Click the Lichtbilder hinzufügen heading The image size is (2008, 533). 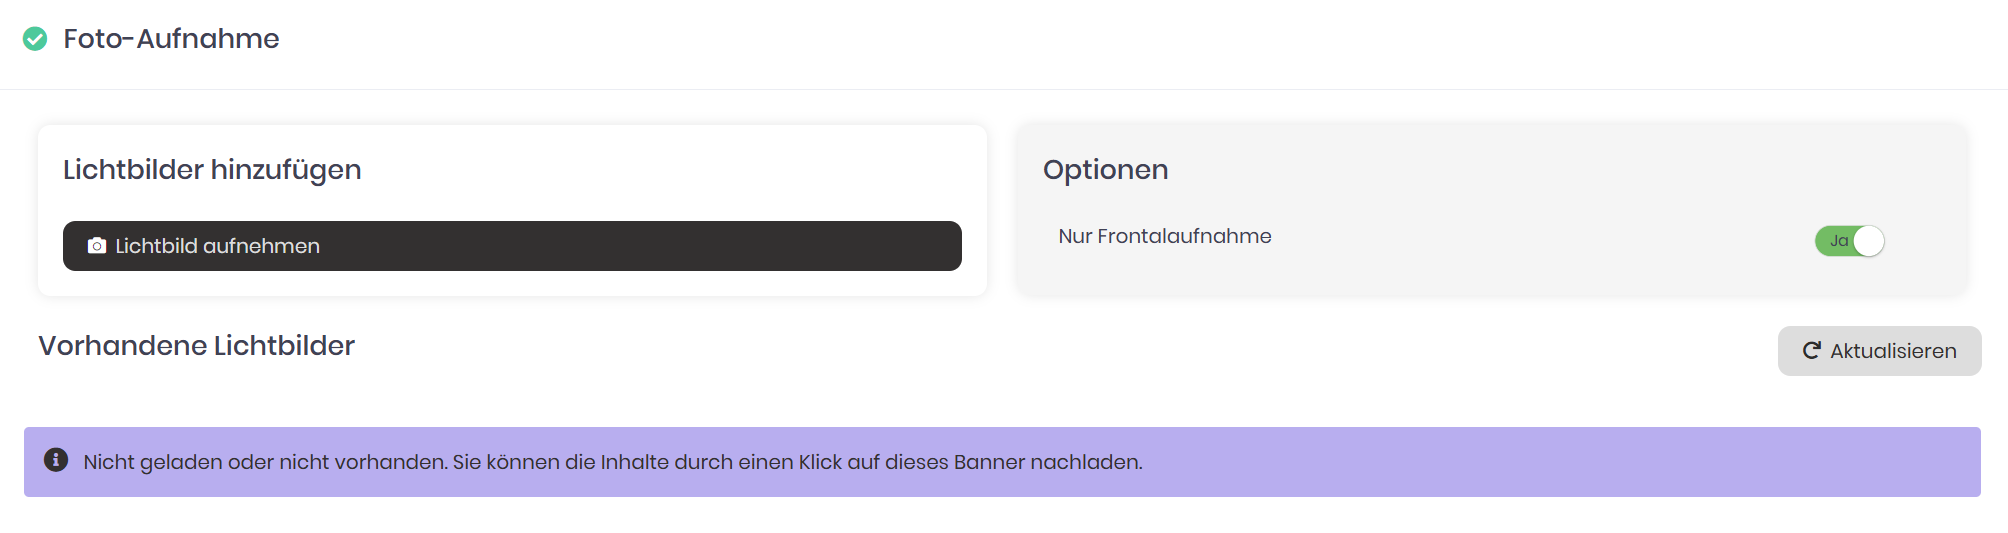coord(212,170)
